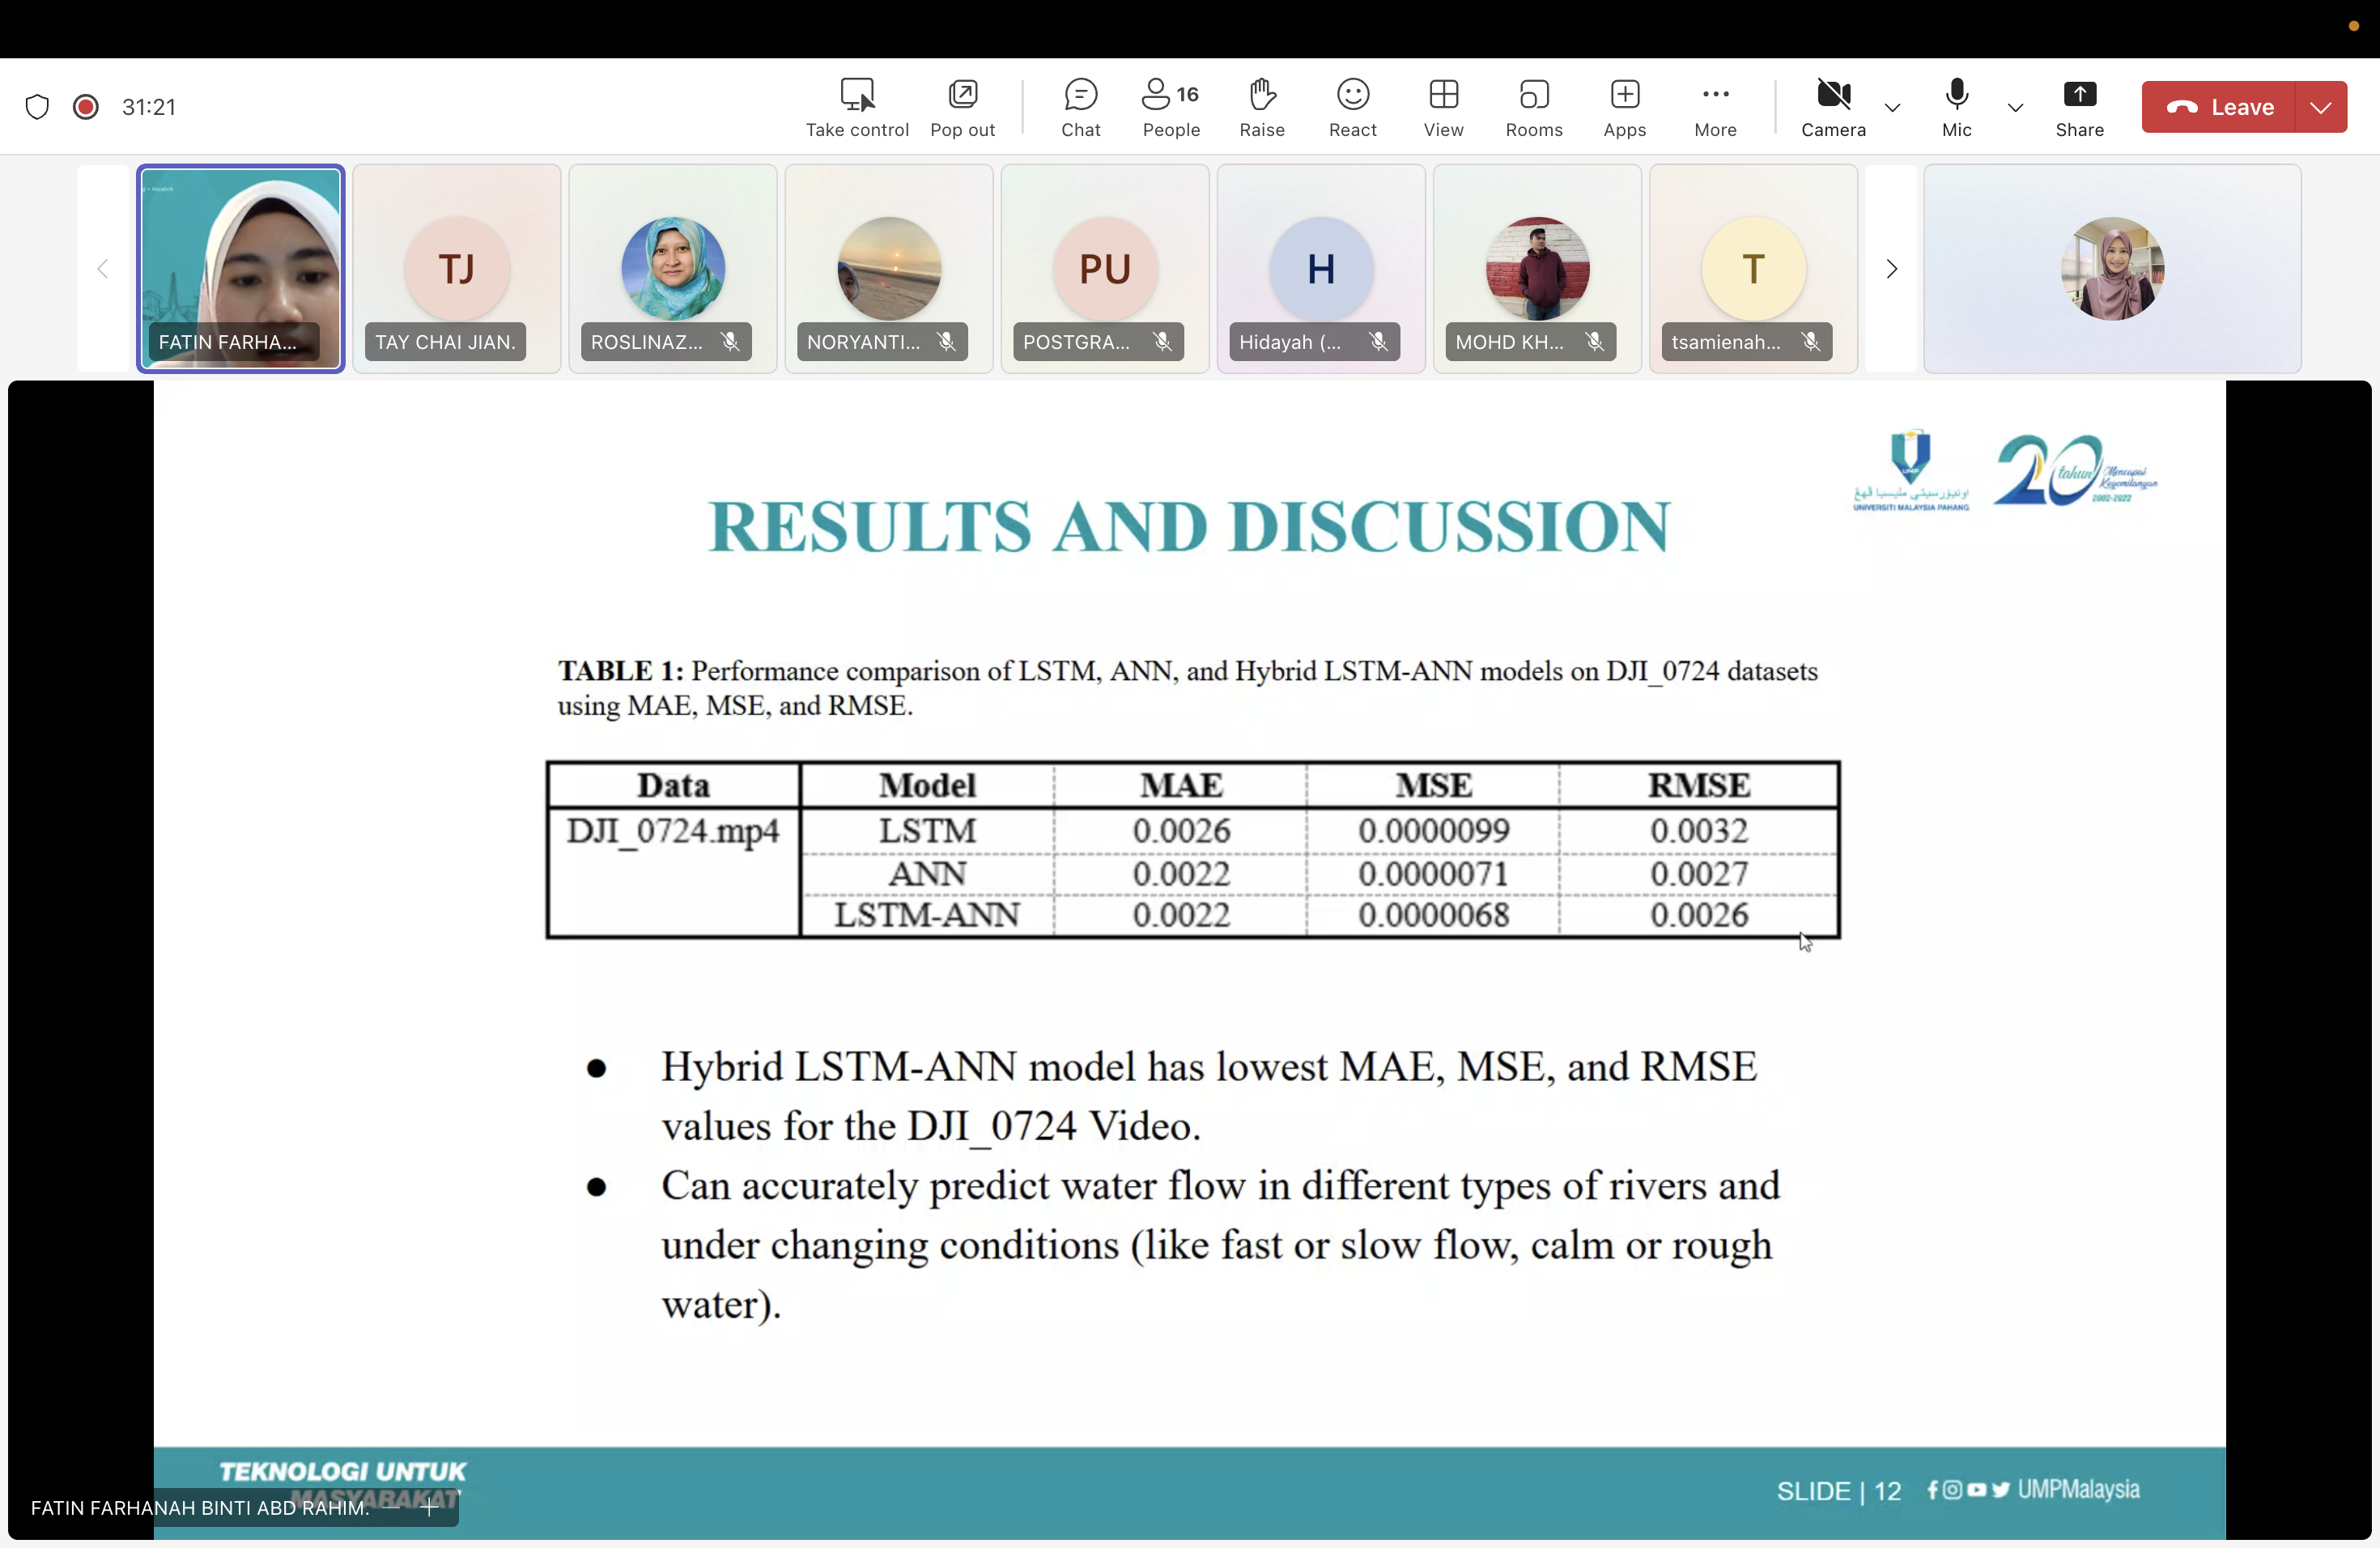Select Hidayah participant tile

click(1321, 269)
